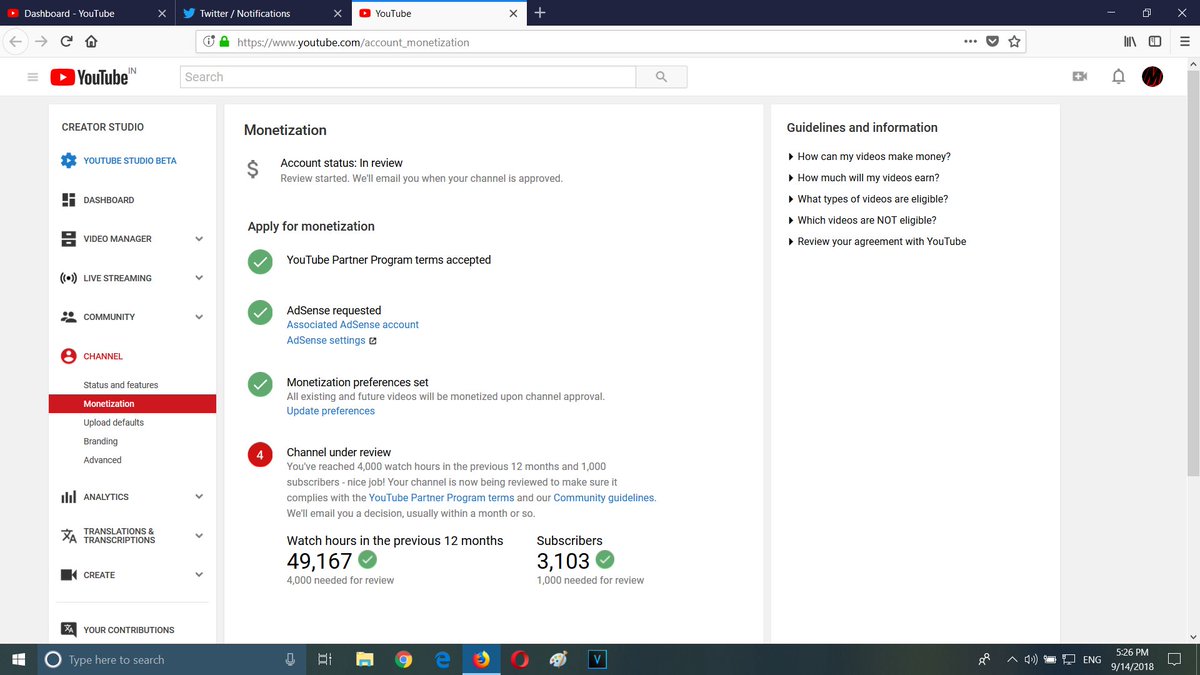Click the Analytics bar chart icon
This screenshot has height=675, width=1200.
(x=68, y=497)
